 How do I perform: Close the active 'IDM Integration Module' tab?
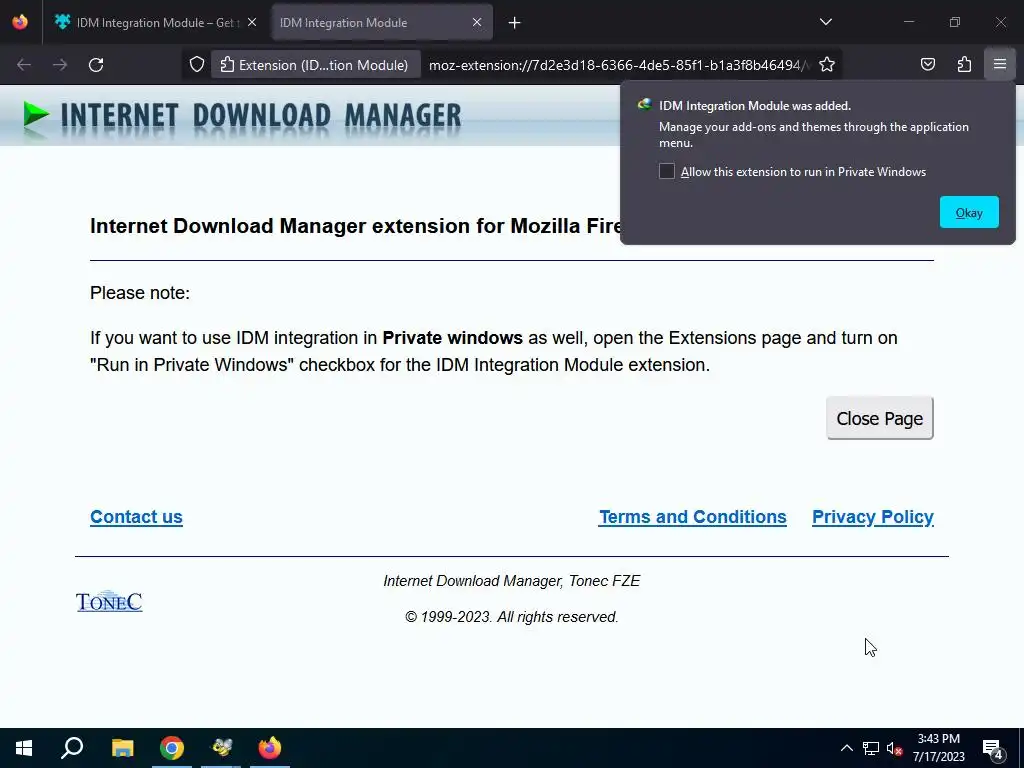477,22
